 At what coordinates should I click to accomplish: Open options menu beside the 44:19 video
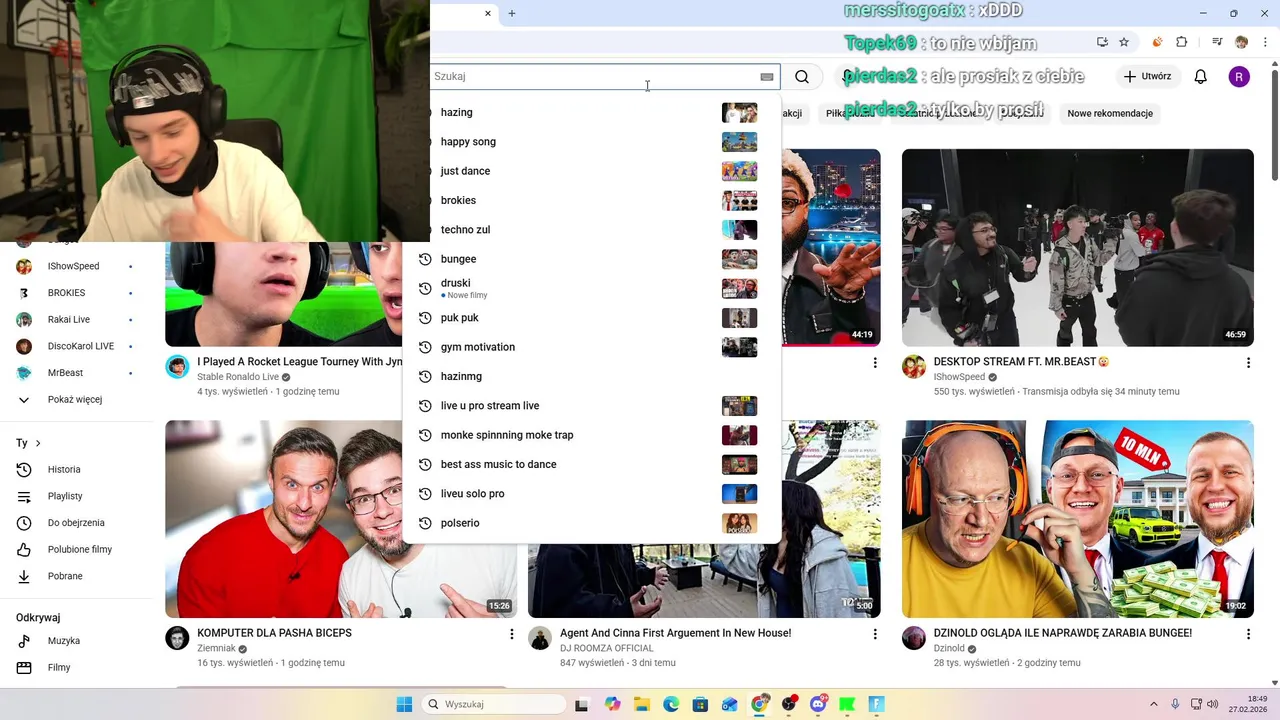(x=875, y=362)
